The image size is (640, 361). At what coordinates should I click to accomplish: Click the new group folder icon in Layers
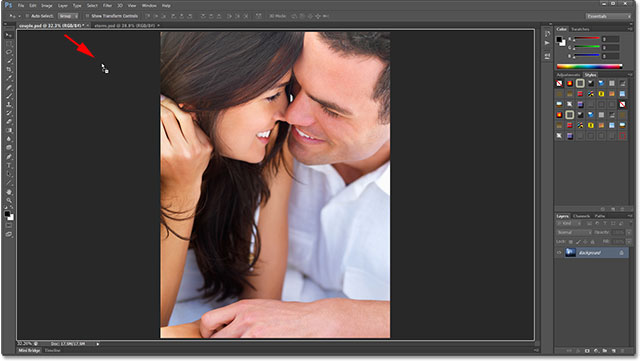pyautogui.click(x=604, y=351)
